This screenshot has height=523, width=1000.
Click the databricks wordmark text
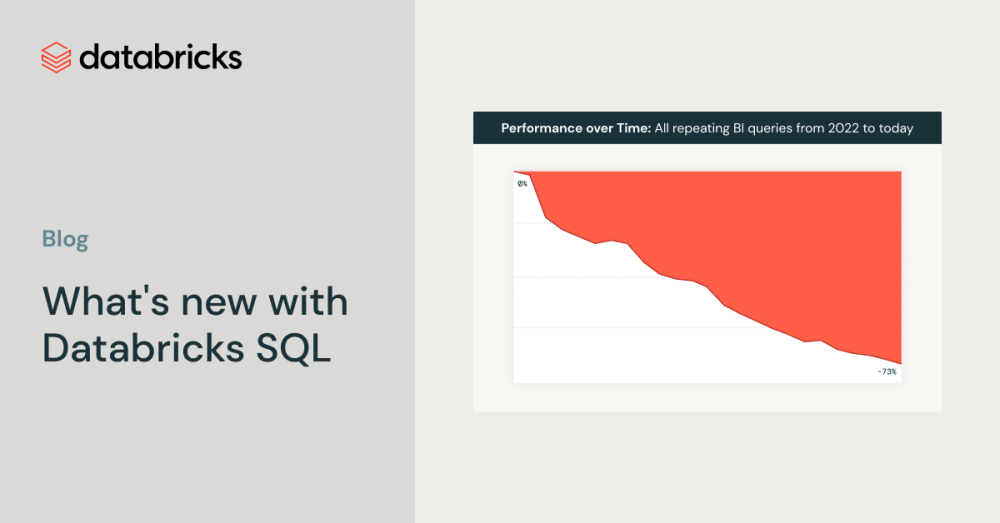[x=160, y=57]
